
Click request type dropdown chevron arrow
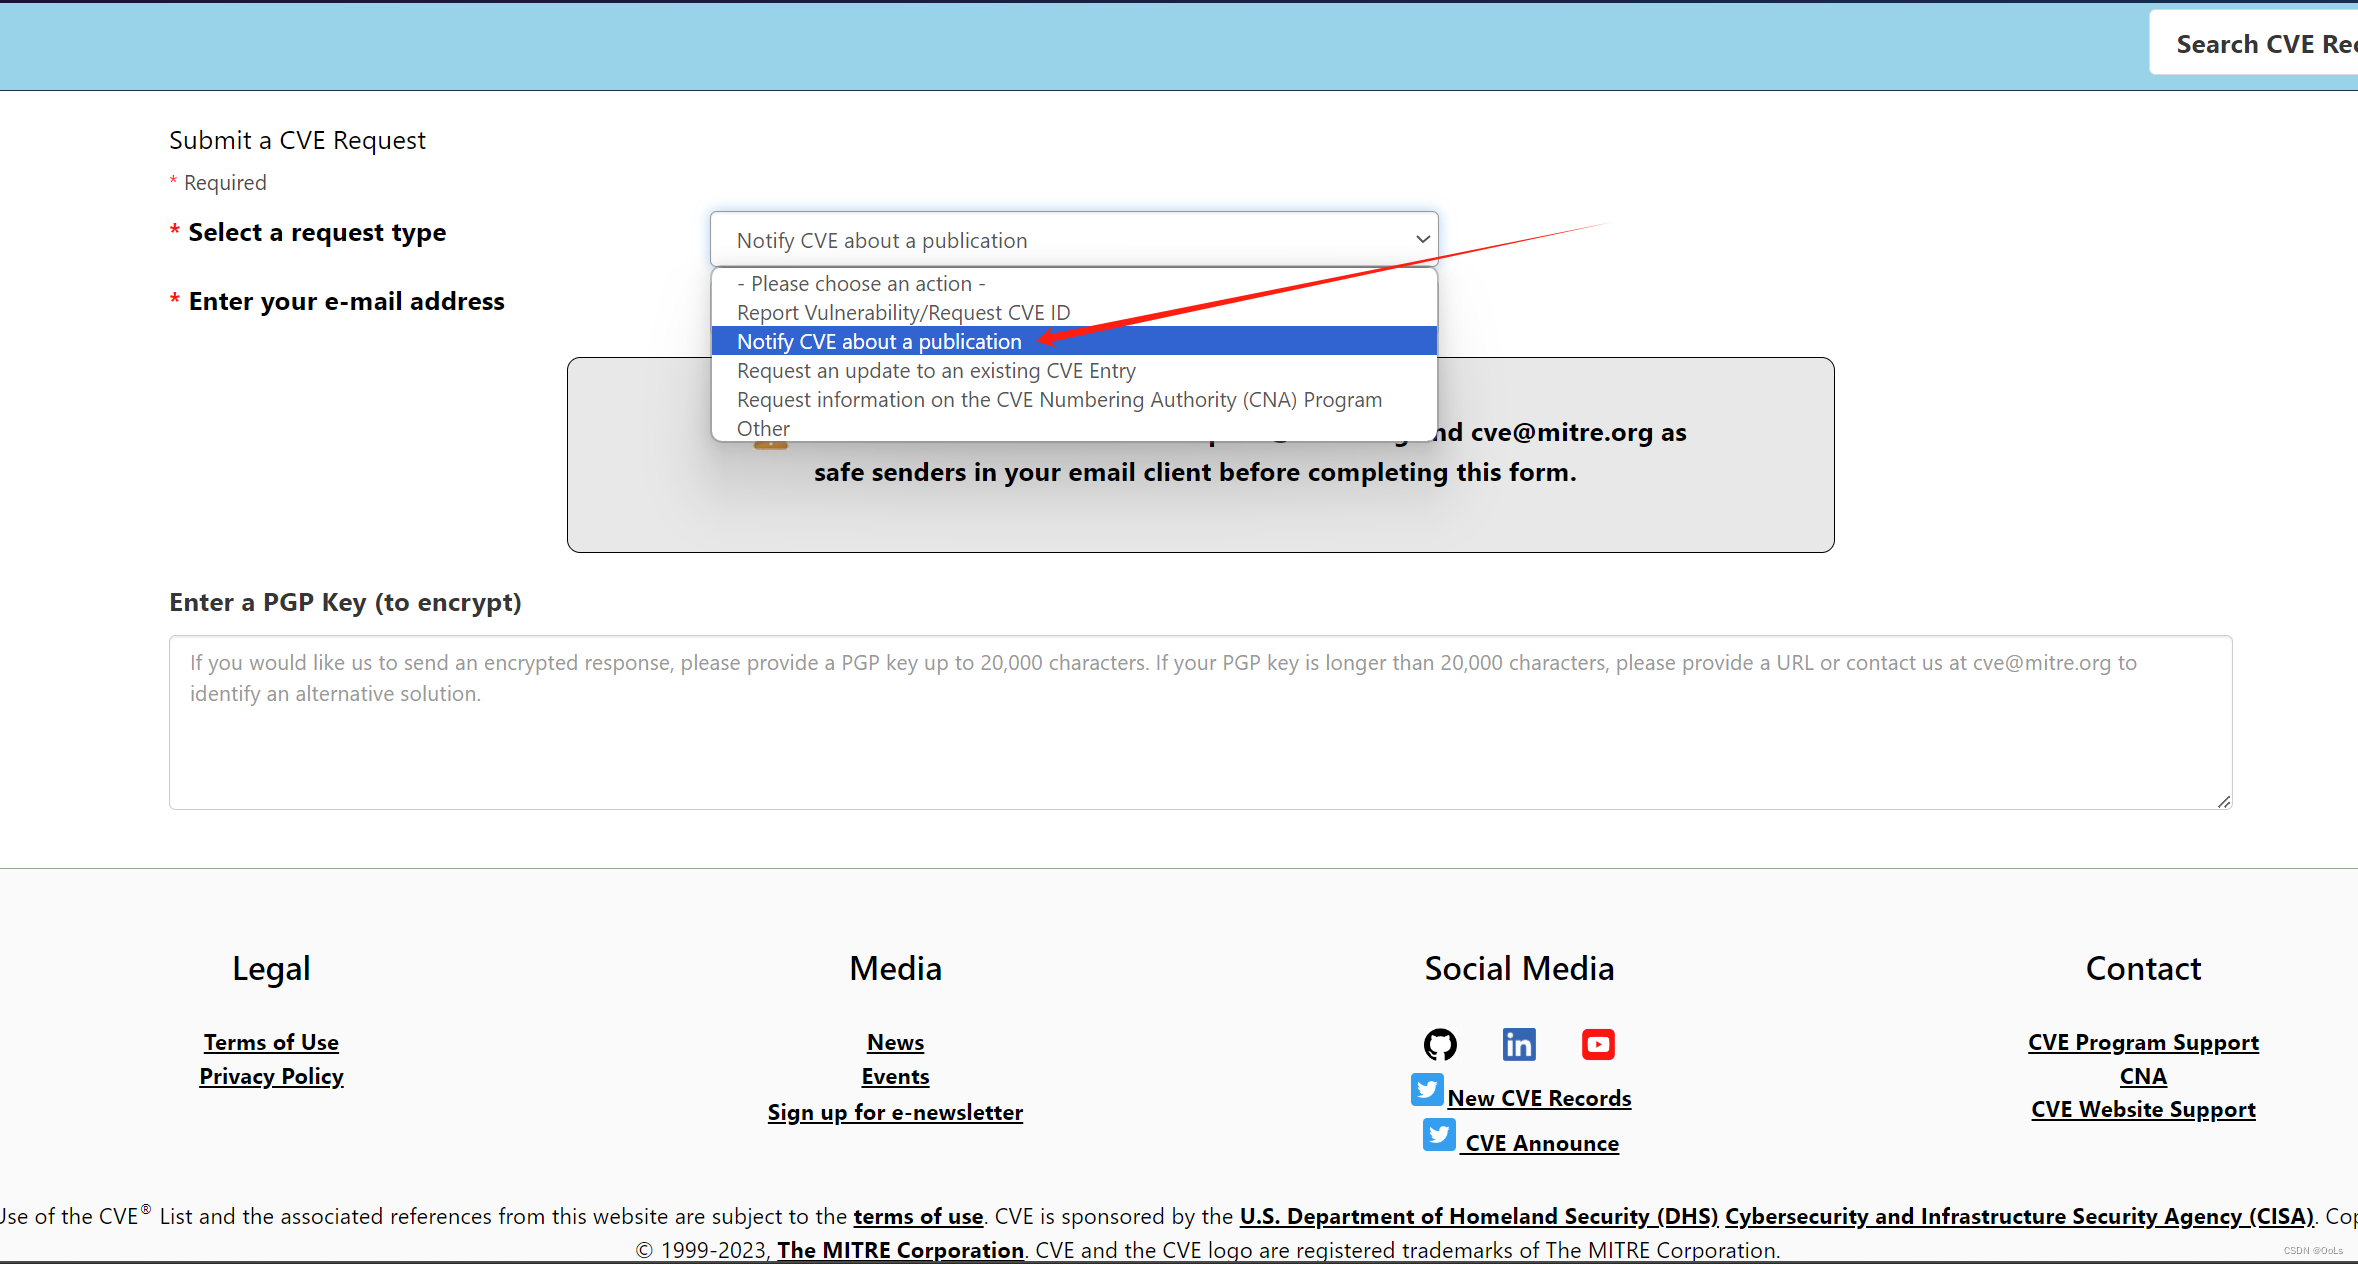(x=1421, y=240)
